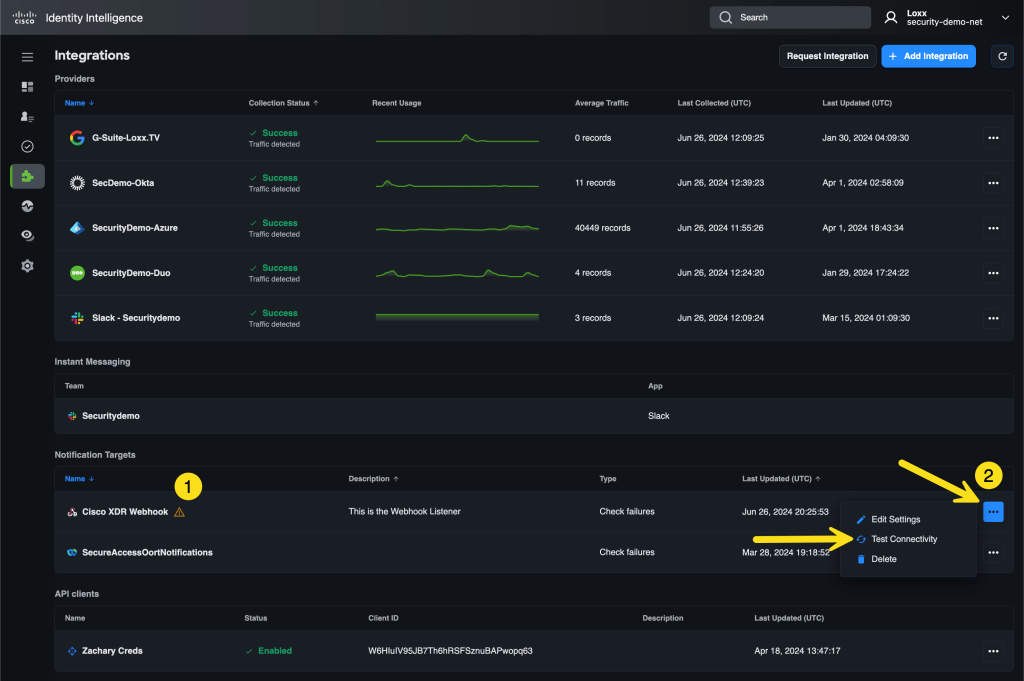The image size is (1024, 681).
Task: Open the Dashboard icon in the sidebar
Action: tap(27, 86)
